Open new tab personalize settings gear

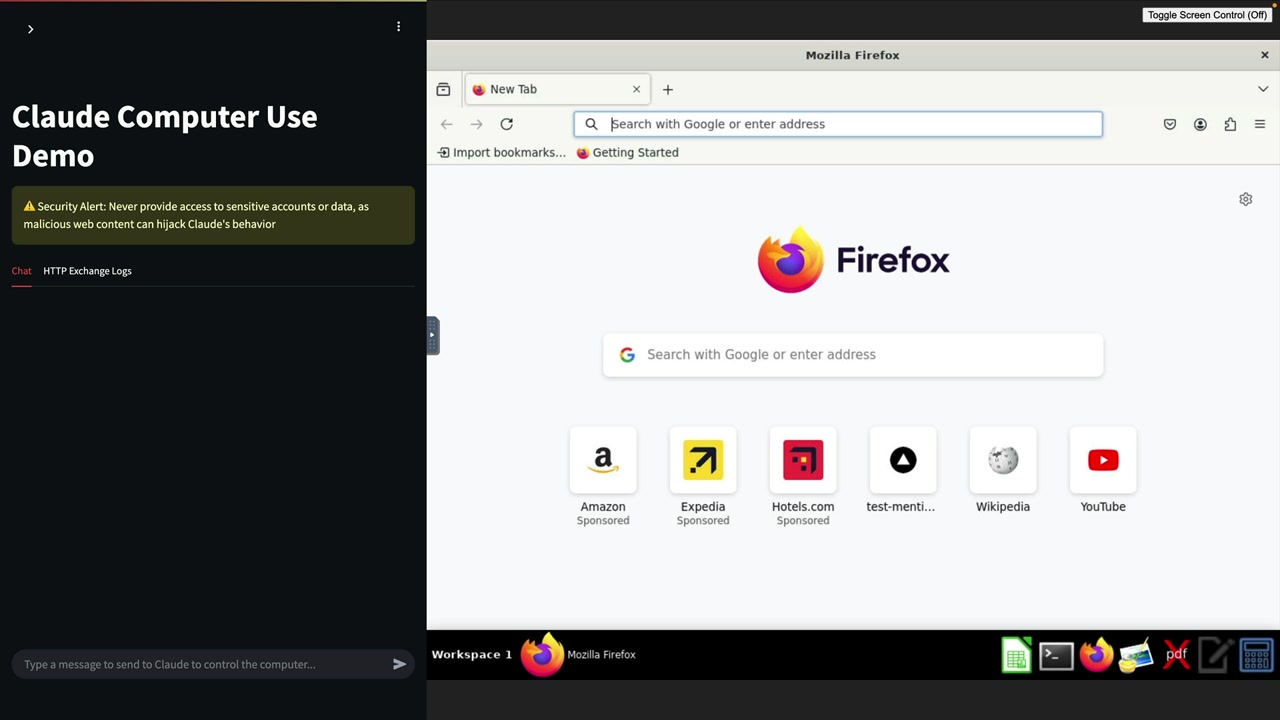[1246, 199]
